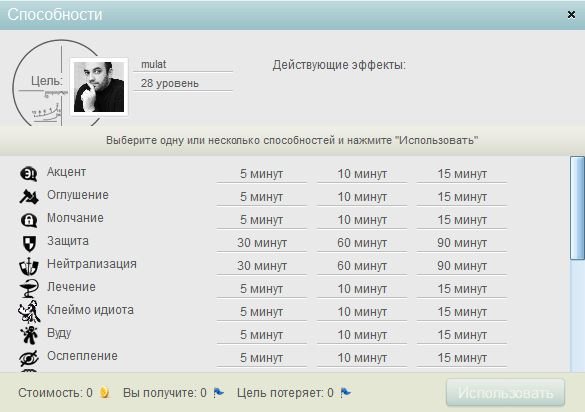The width and height of the screenshot is (585, 412).
Task: Click the Клеймо идиота icon
Action: [x=29, y=312]
